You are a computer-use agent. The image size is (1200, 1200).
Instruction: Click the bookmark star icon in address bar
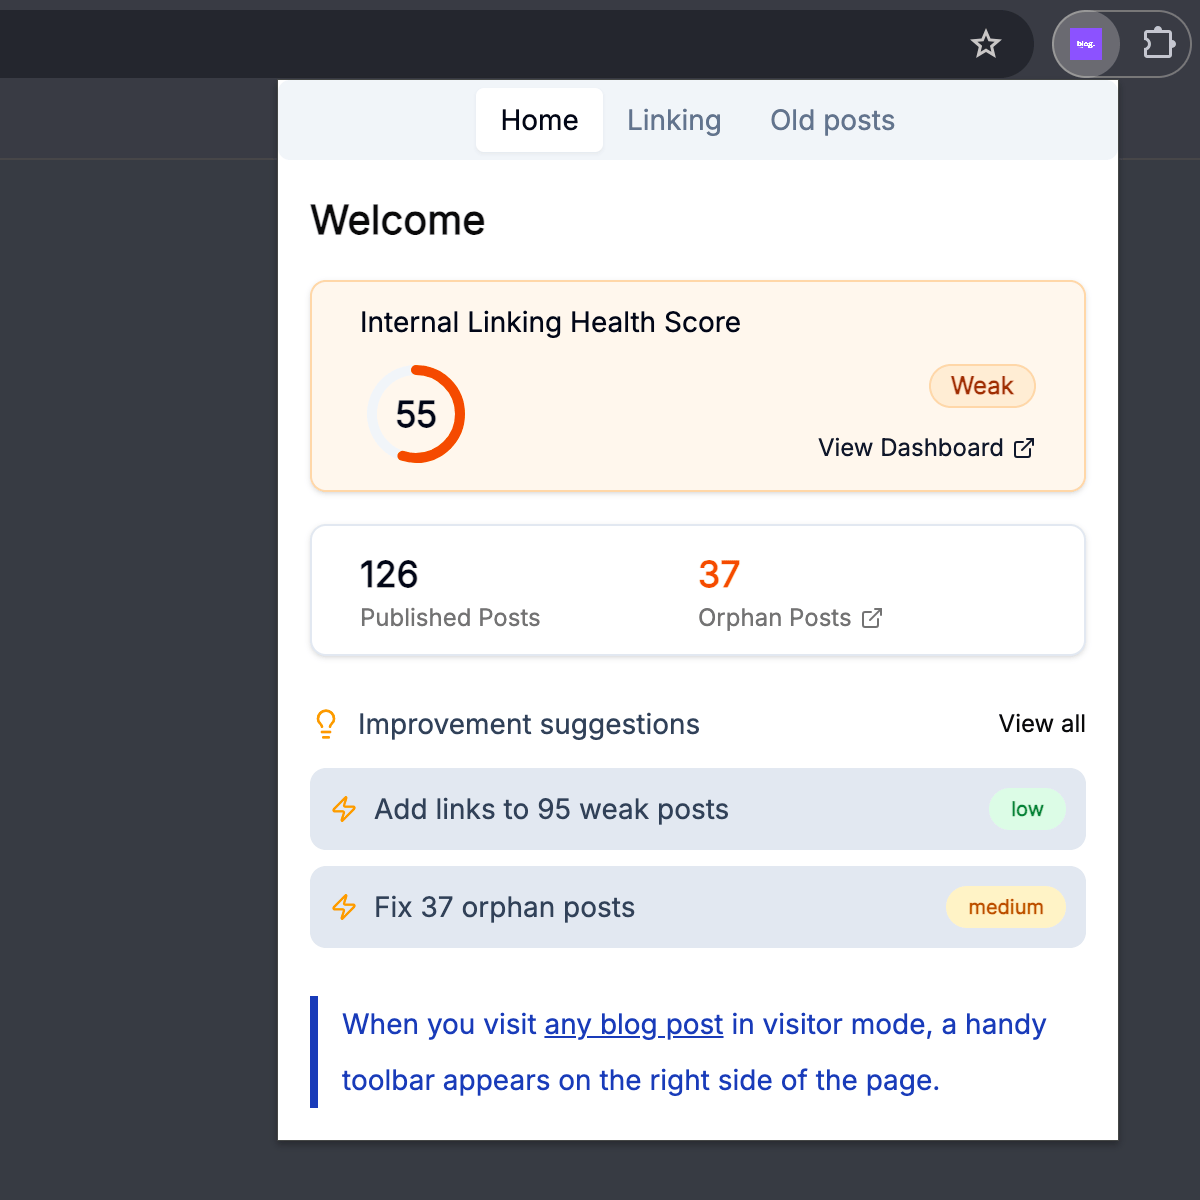(x=986, y=44)
